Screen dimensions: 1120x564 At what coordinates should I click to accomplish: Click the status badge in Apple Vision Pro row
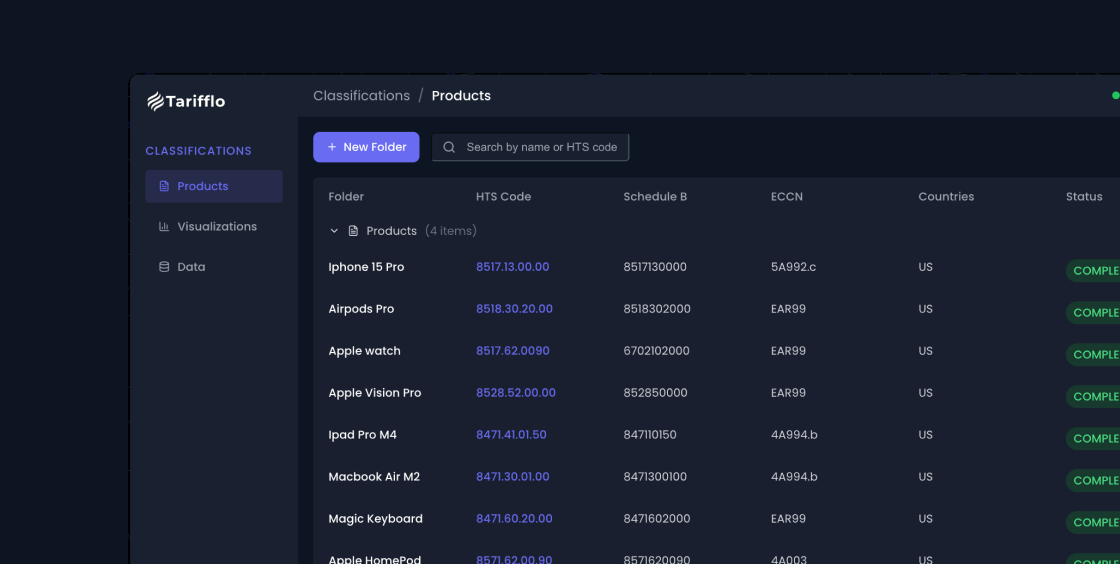pyautogui.click(x=1093, y=397)
